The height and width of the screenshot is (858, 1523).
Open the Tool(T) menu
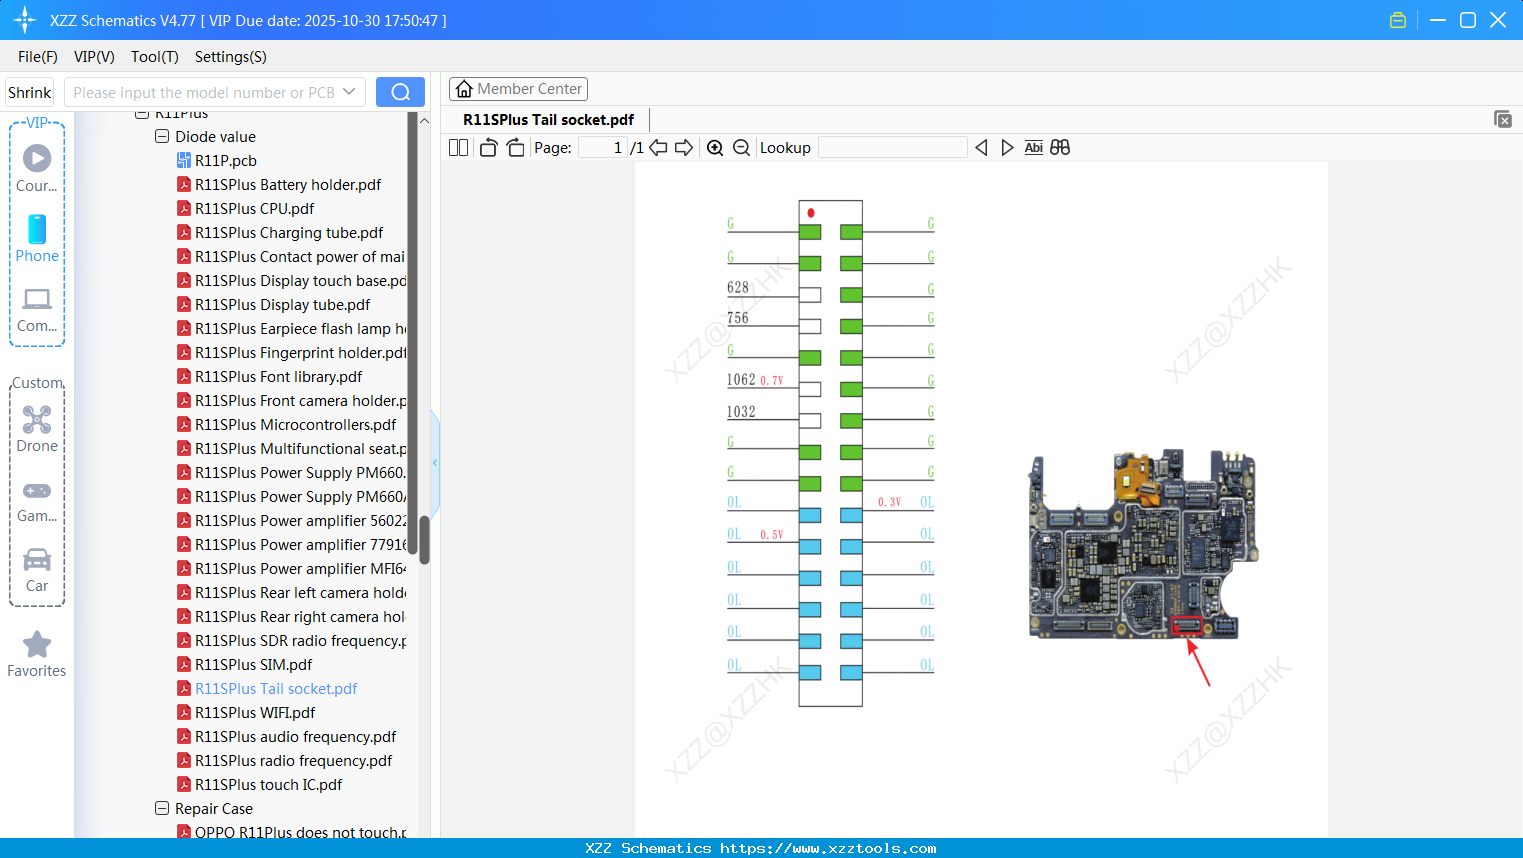[154, 57]
